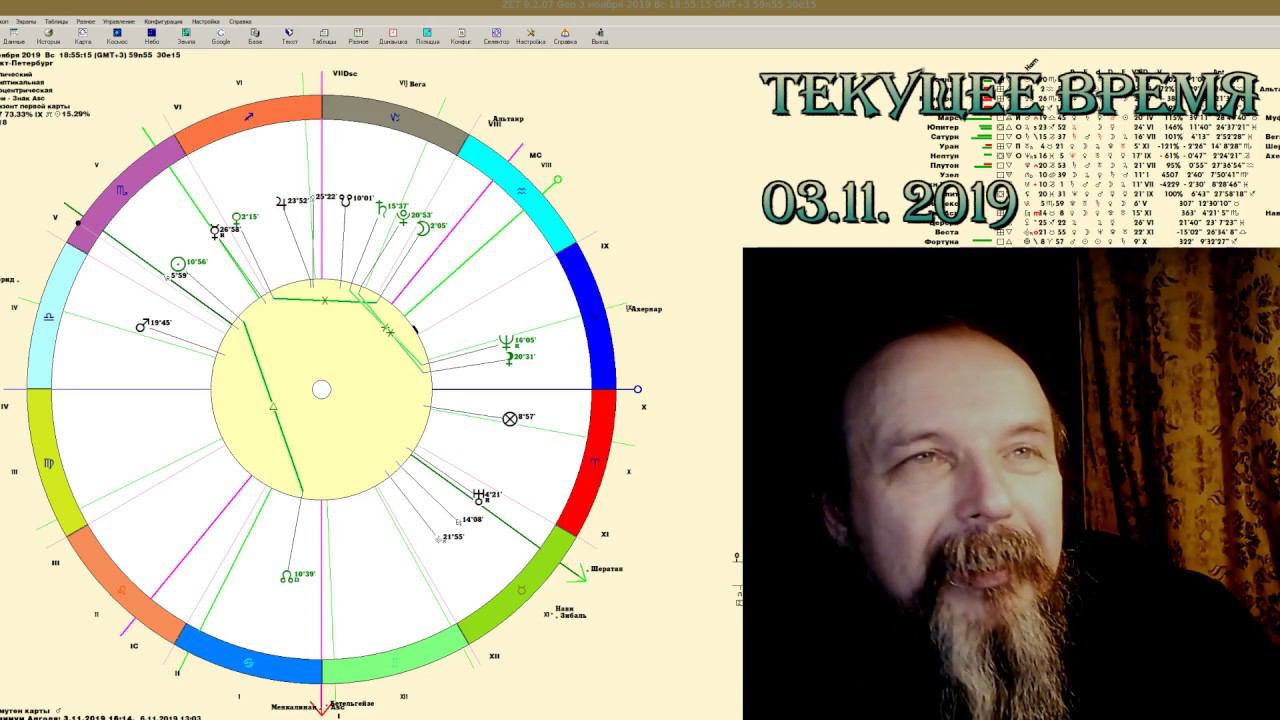Open the Разное menu in menu bar
This screenshot has height=720, width=1280.
[x=86, y=21]
